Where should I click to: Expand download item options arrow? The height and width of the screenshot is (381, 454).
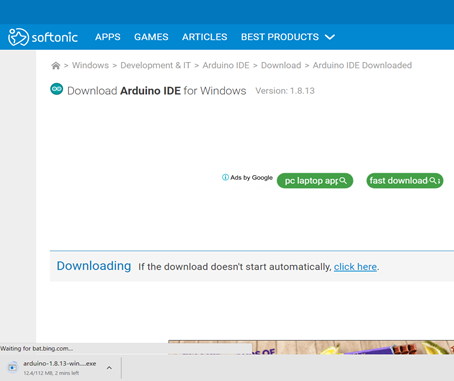click(x=109, y=368)
